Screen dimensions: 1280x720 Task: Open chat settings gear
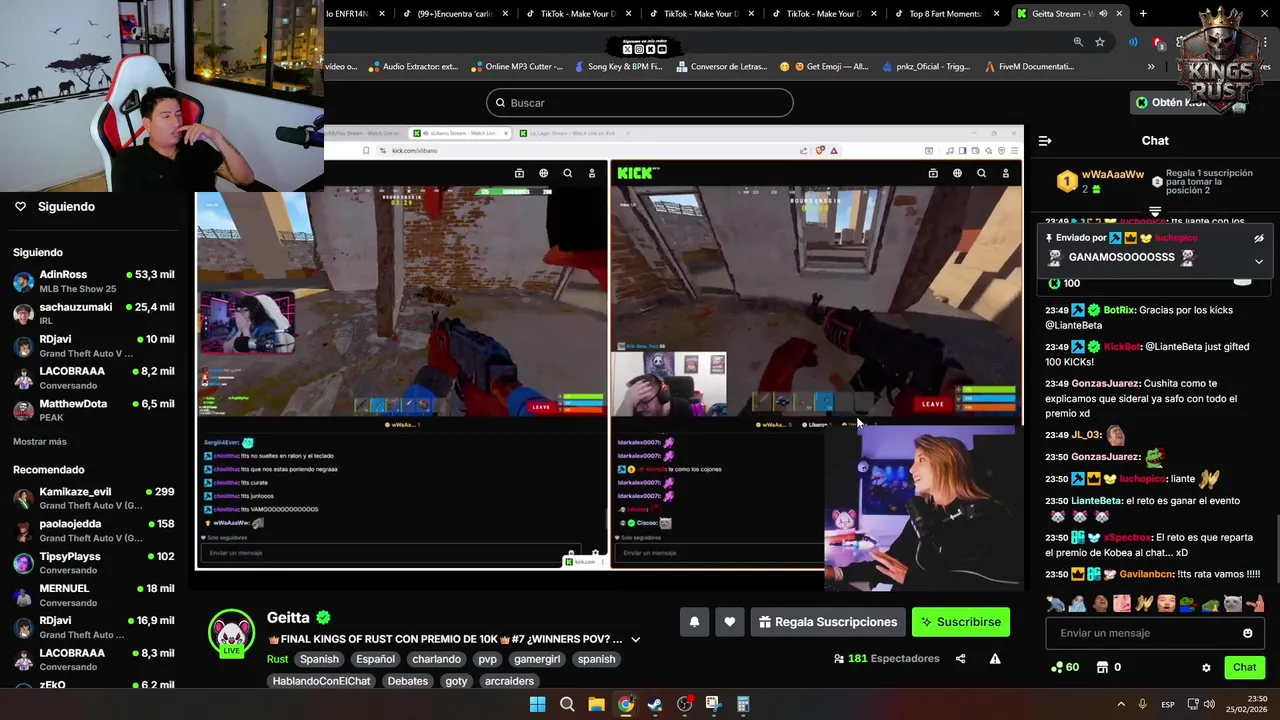coord(1206,667)
